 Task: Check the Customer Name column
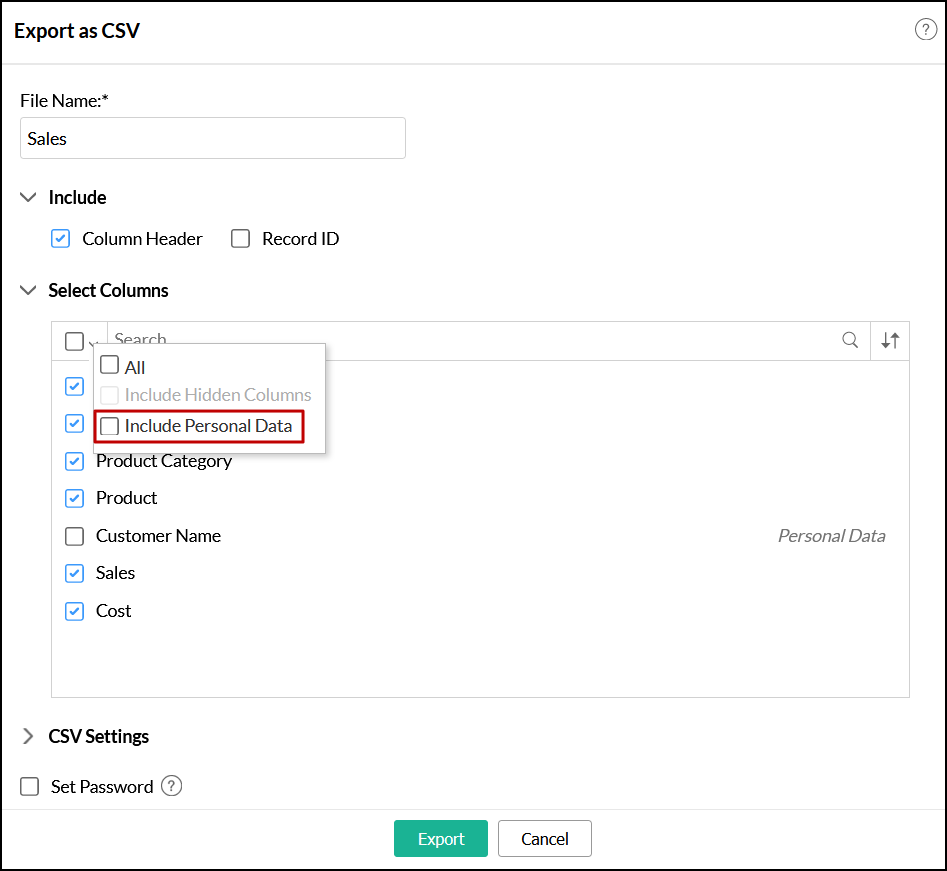75,536
